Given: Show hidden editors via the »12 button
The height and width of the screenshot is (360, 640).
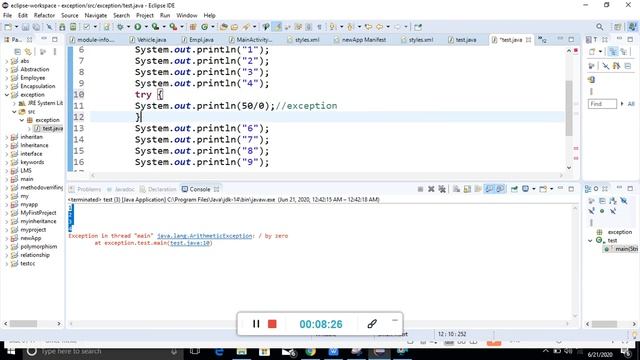Looking at the screenshot, I should [x=542, y=40].
